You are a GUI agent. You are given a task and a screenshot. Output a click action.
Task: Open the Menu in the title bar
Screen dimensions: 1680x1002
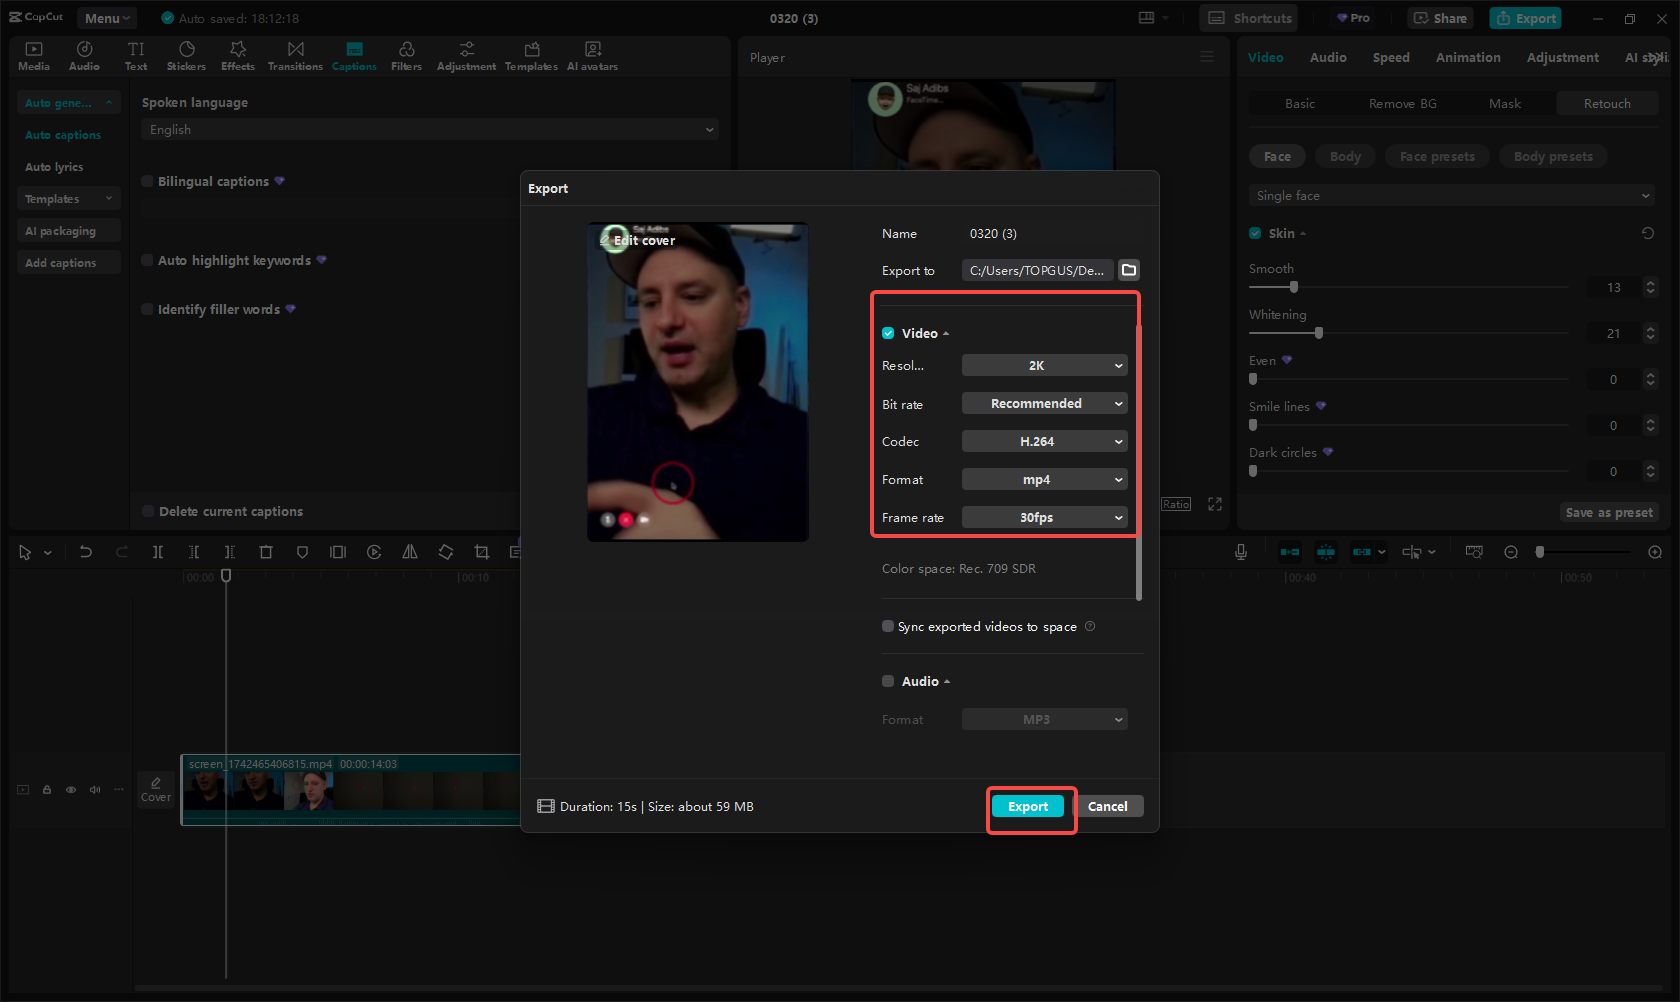[107, 18]
